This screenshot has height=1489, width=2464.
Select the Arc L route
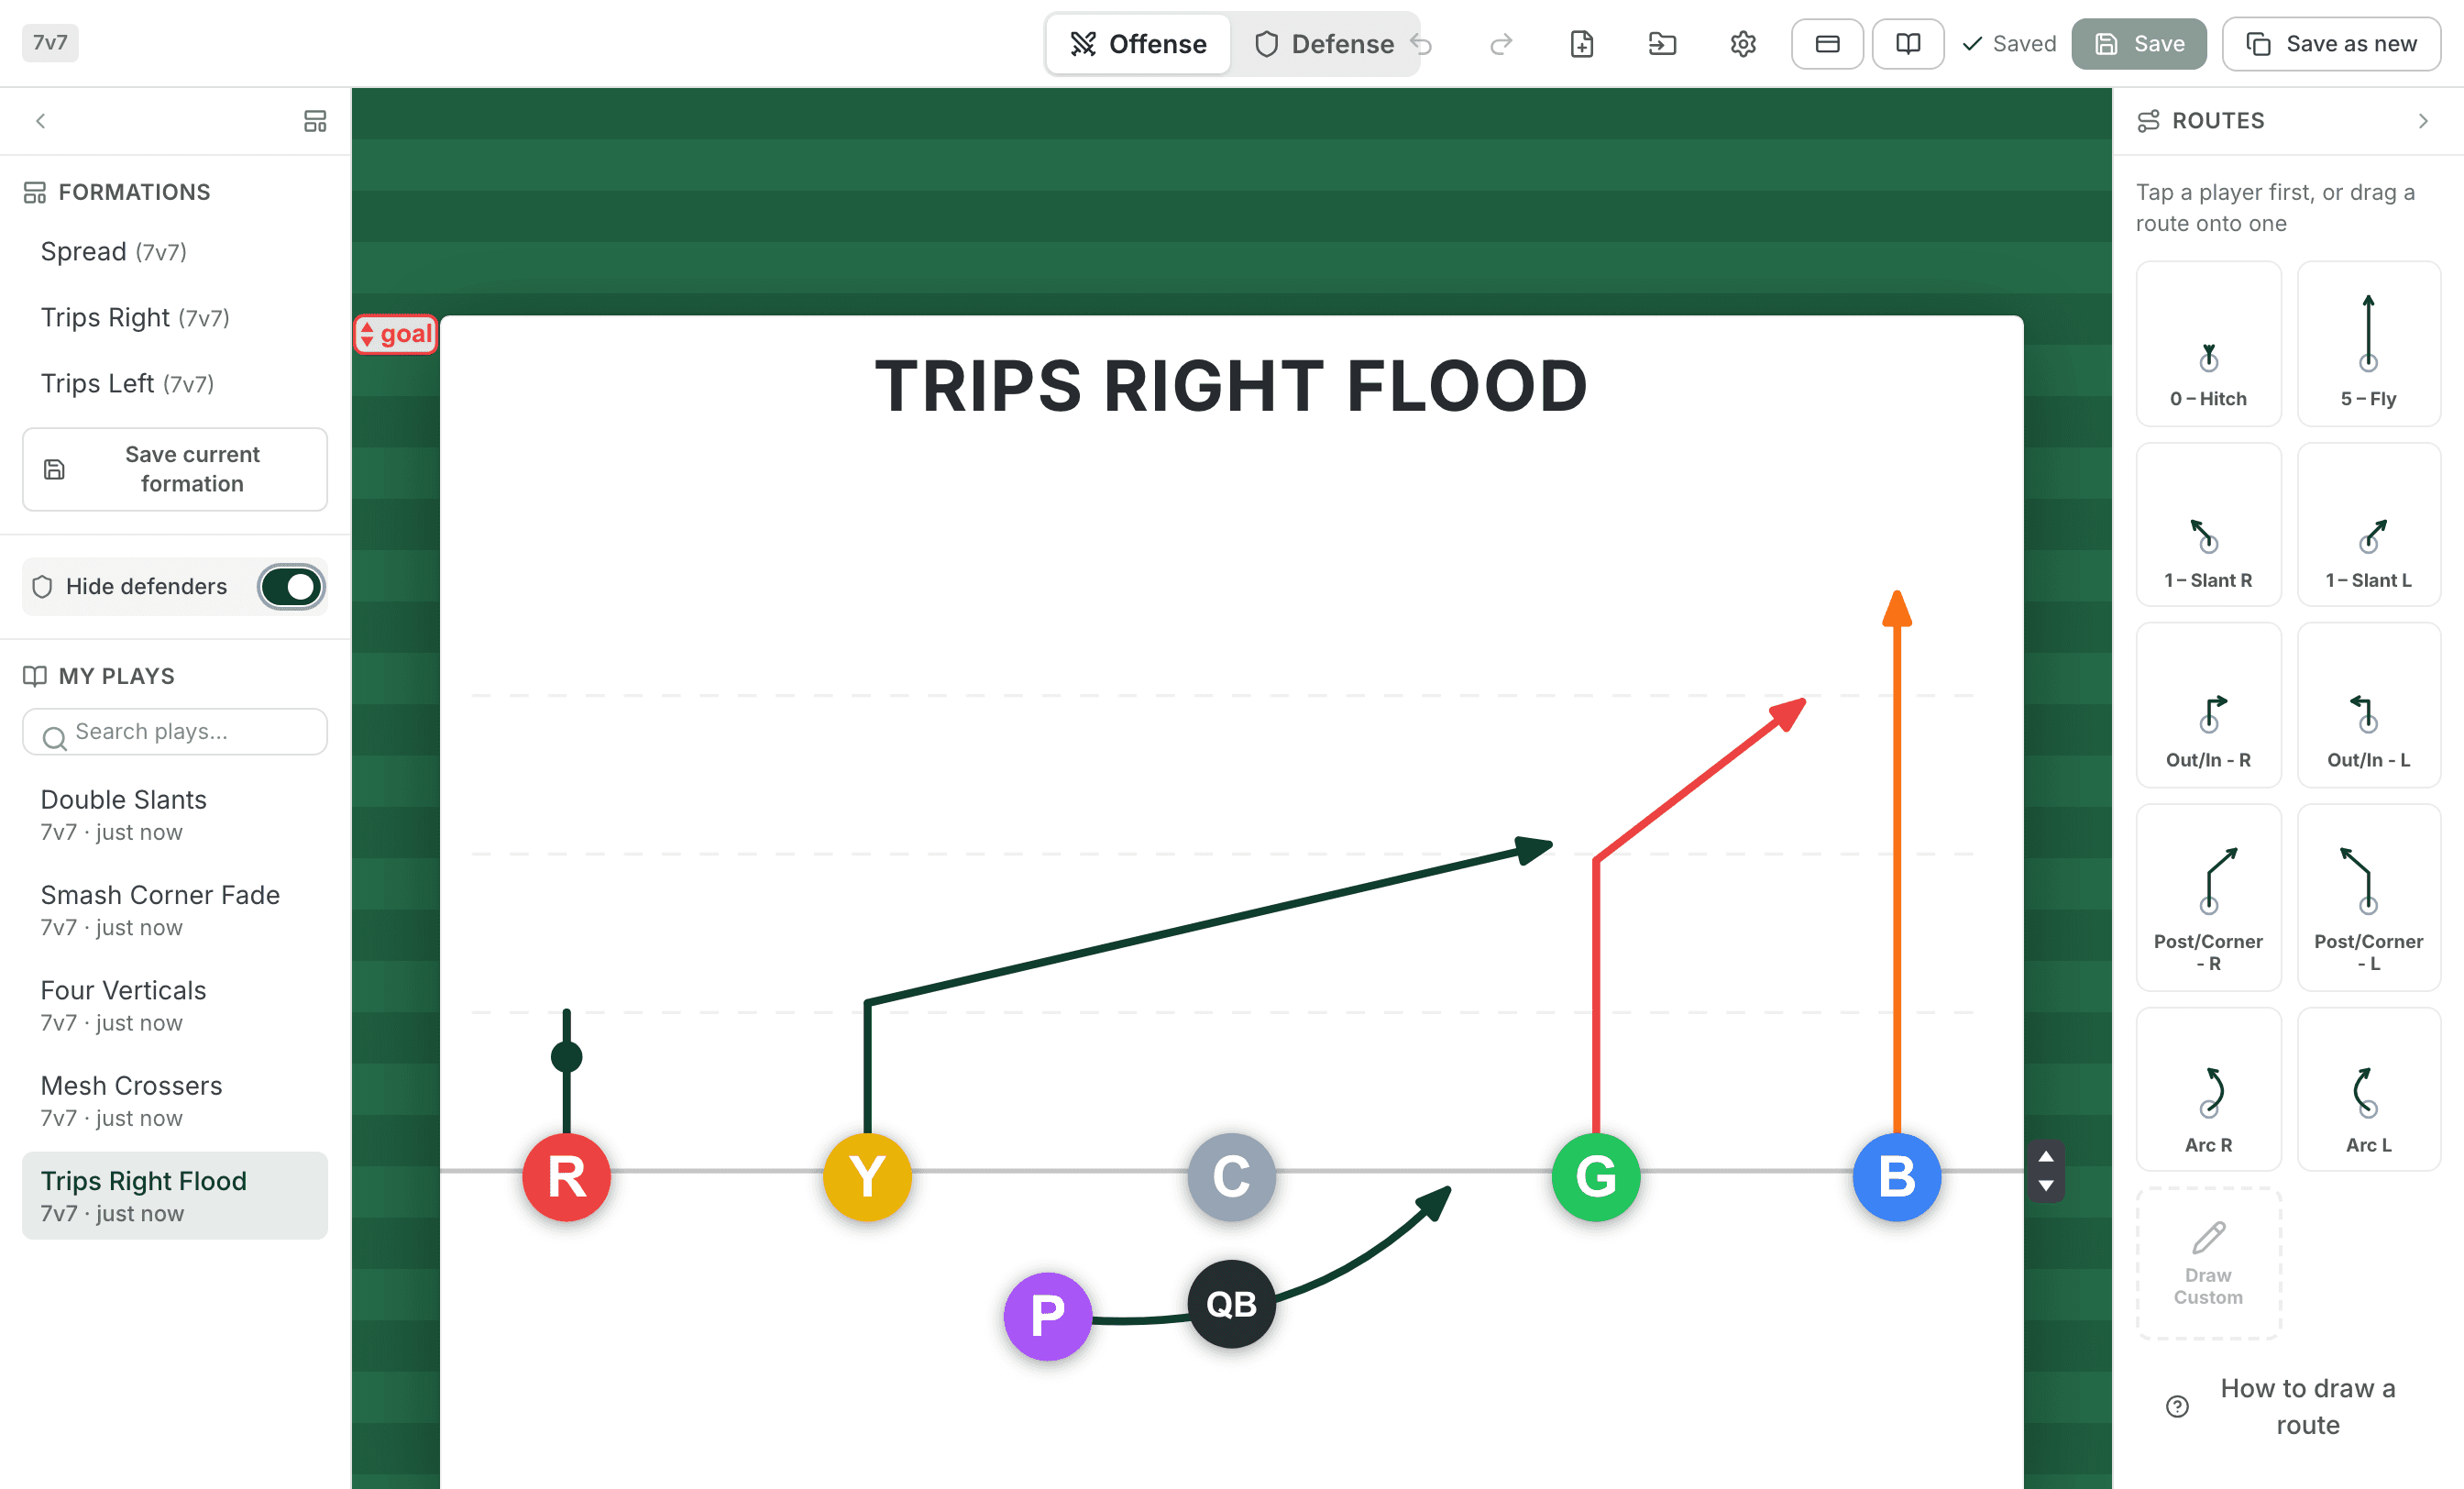point(2368,1089)
